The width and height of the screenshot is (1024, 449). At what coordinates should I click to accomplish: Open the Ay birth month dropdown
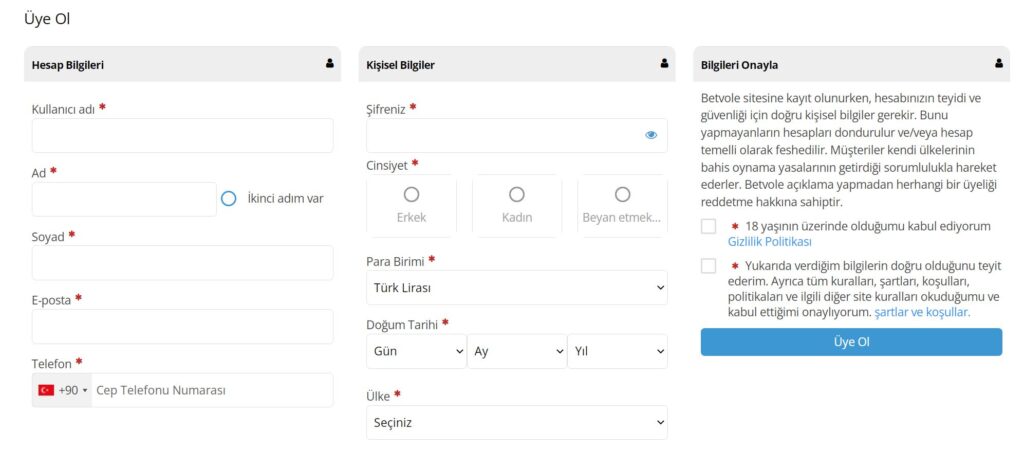pos(517,351)
